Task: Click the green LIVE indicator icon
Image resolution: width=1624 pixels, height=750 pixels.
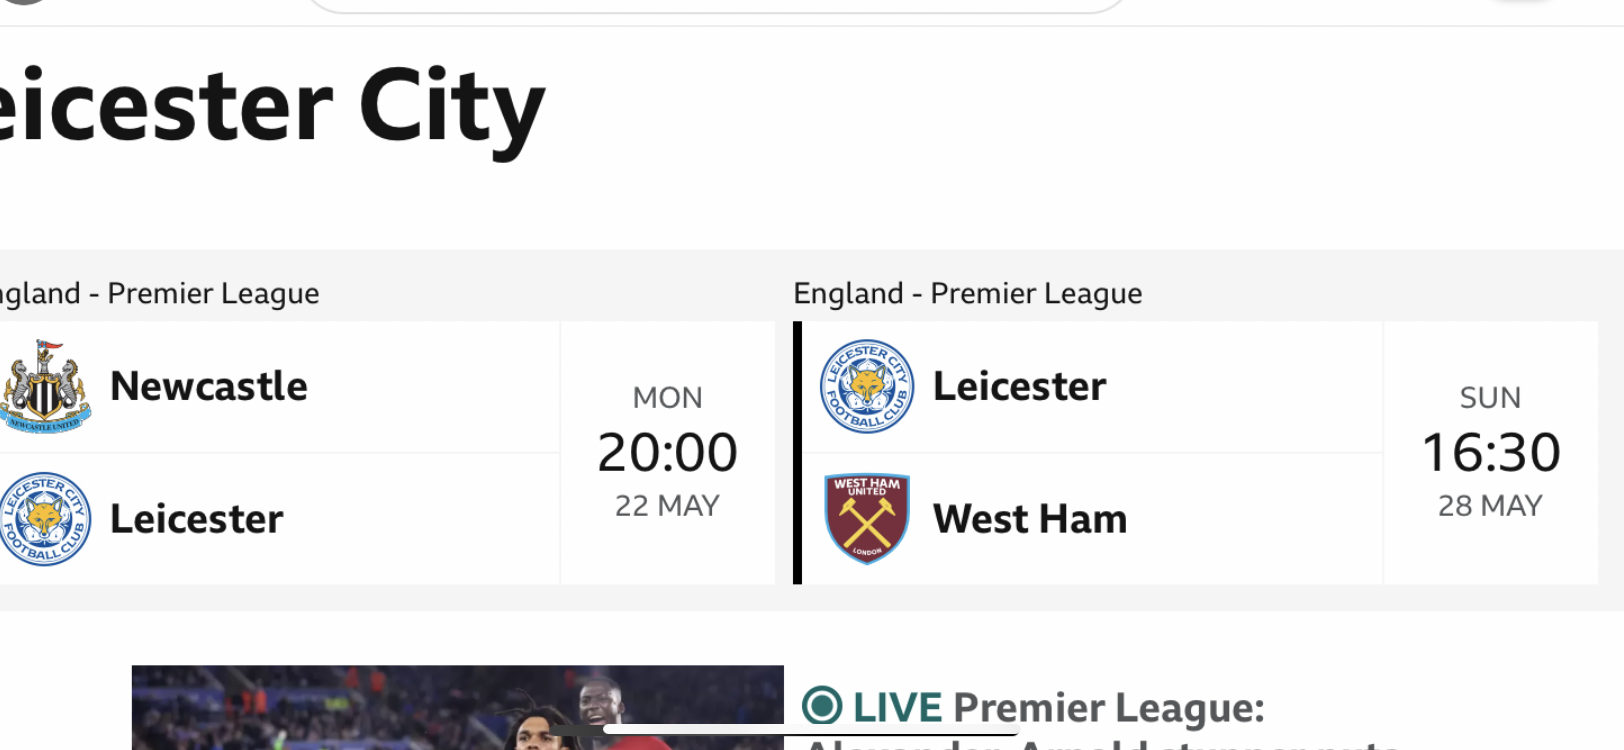Action: 822,706
